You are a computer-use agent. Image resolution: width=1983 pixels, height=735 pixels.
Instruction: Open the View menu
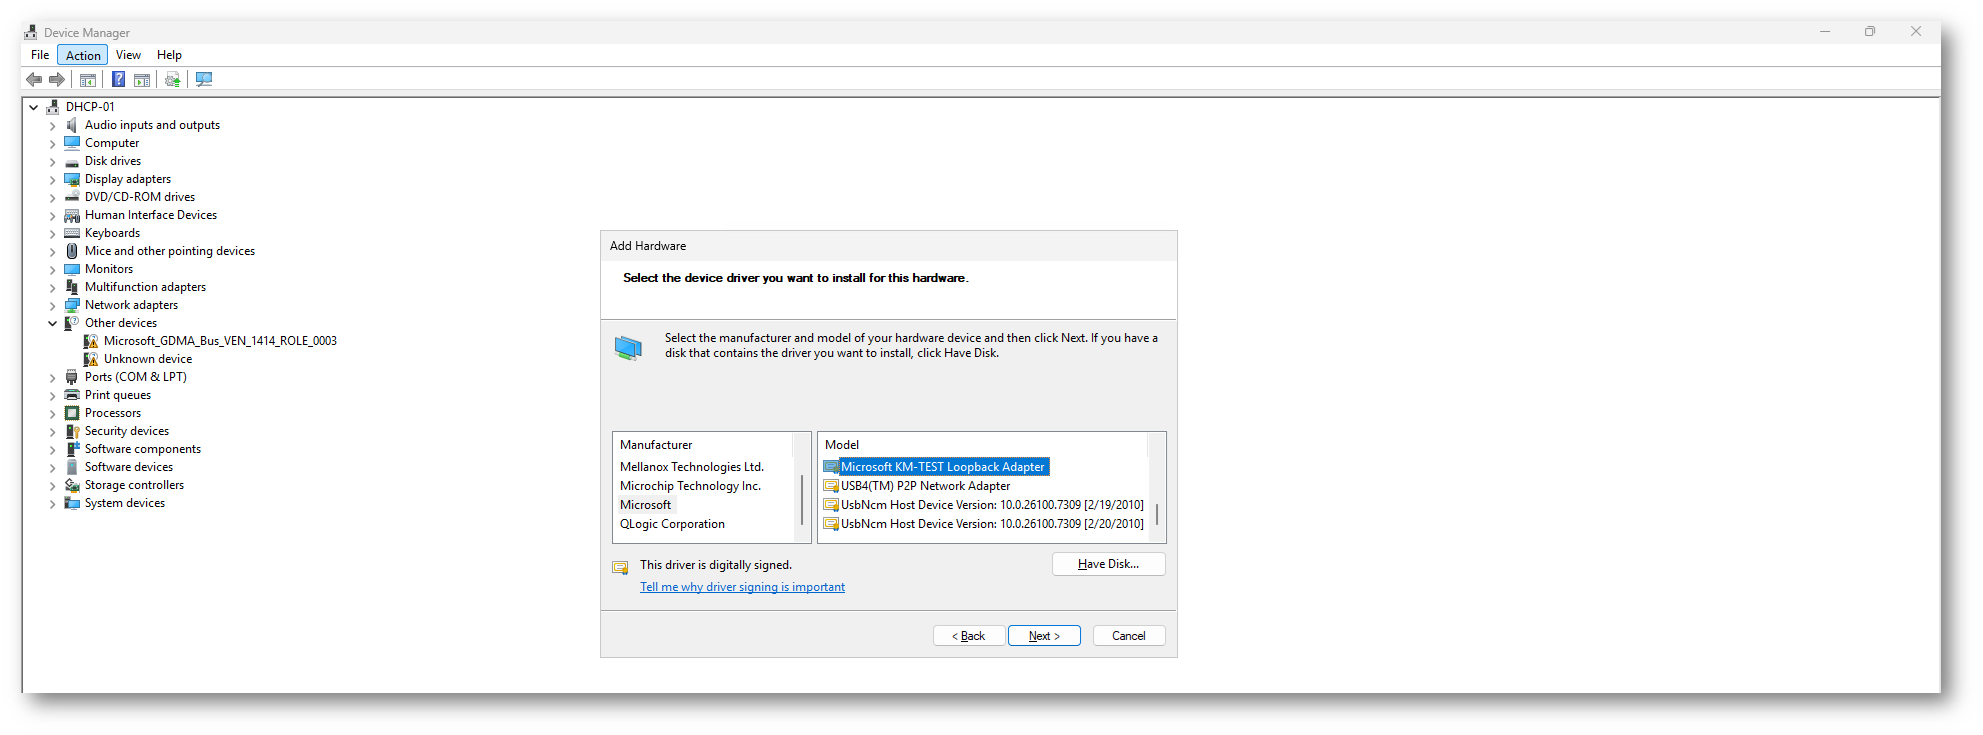click(x=128, y=56)
